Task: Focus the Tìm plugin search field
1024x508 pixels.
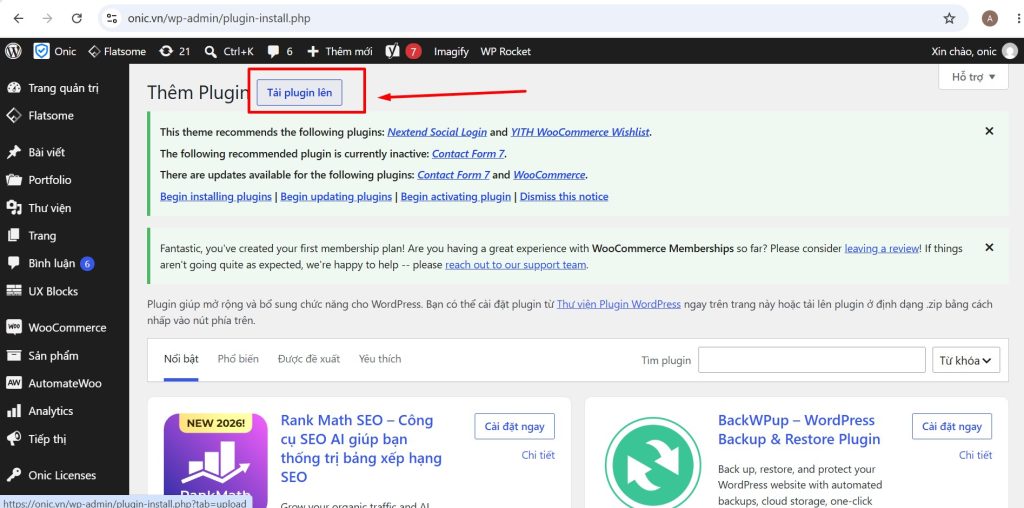Action: click(x=812, y=360)
